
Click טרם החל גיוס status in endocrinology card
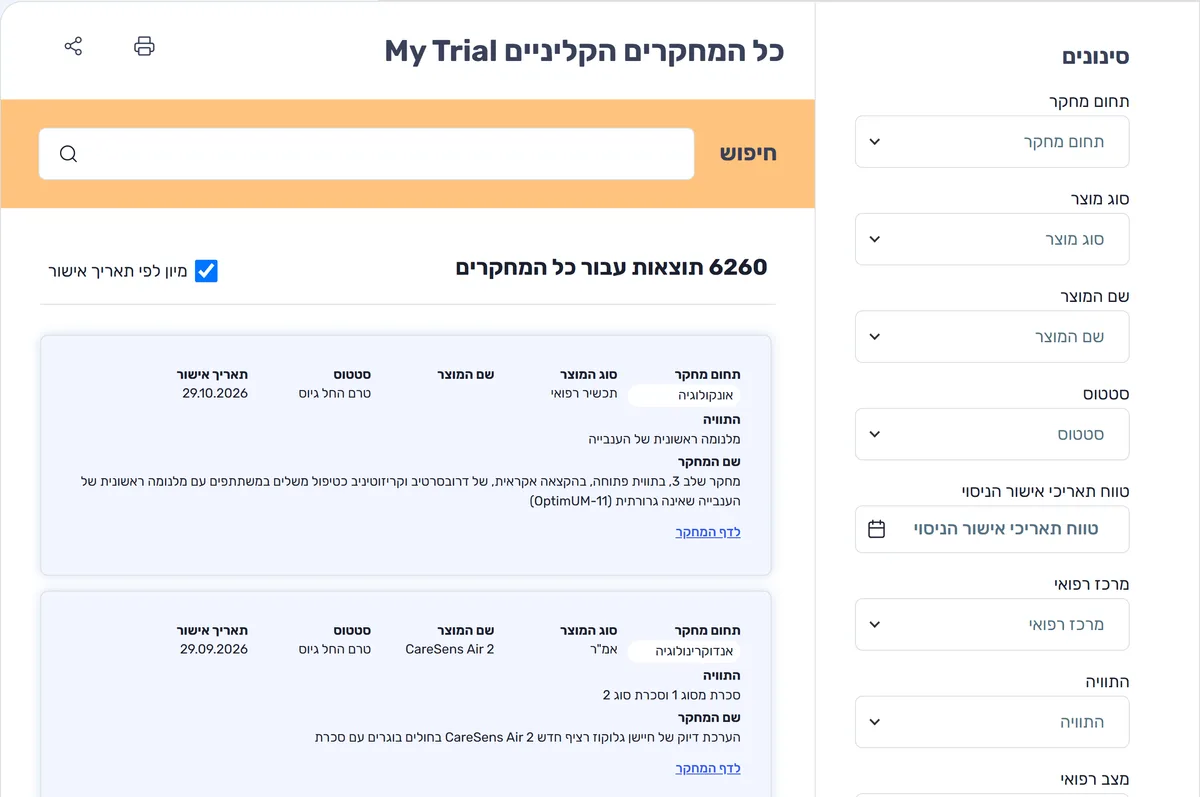335,649
